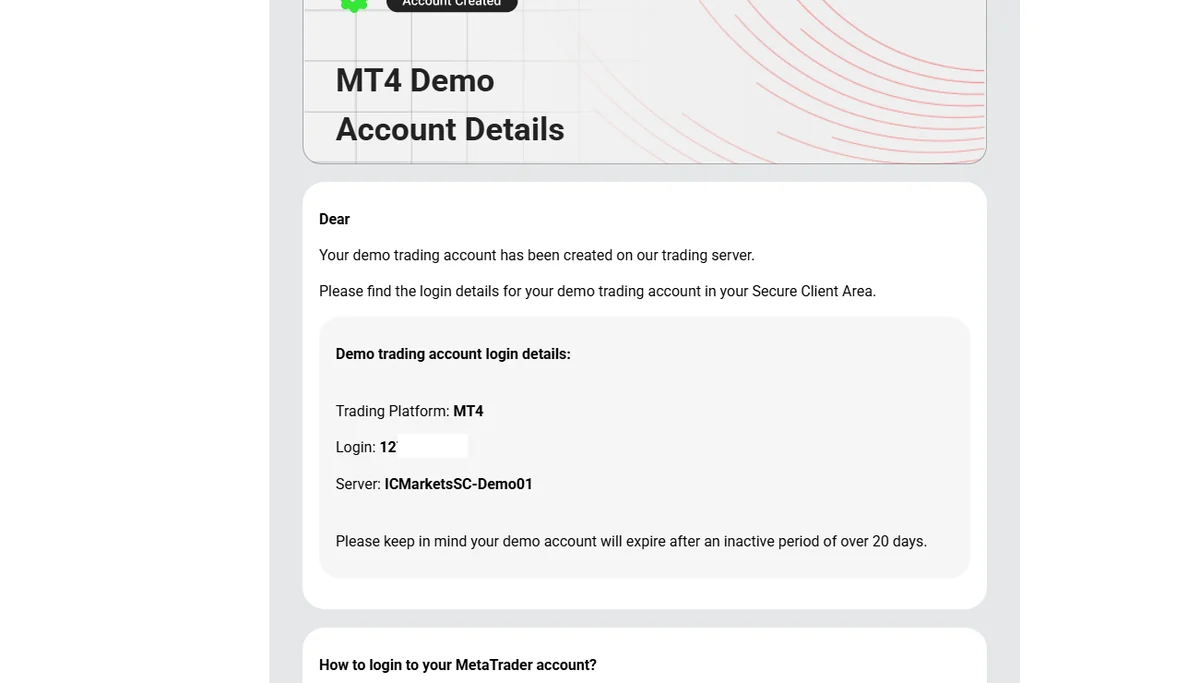The width and height of the screenshot is (1200, 683).
Task: Click the Account Details heading line
Action: tap(450, 129)
